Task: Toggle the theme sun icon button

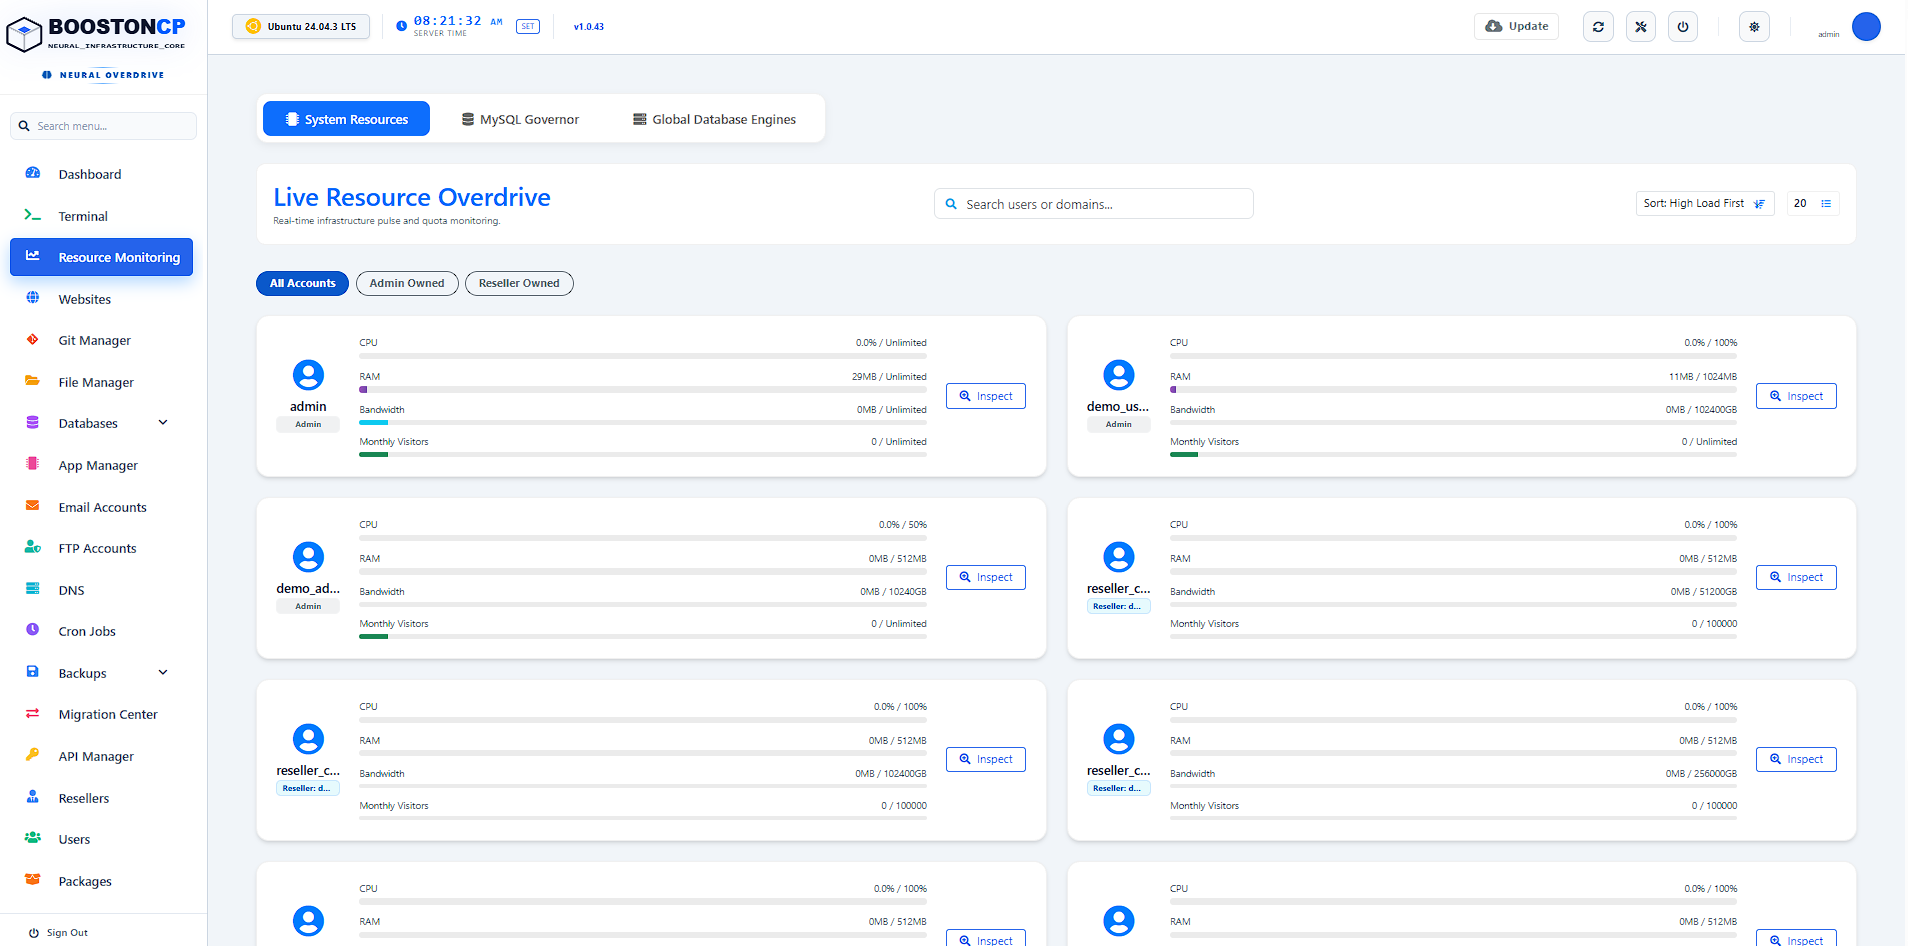Action: point(1754,27)
